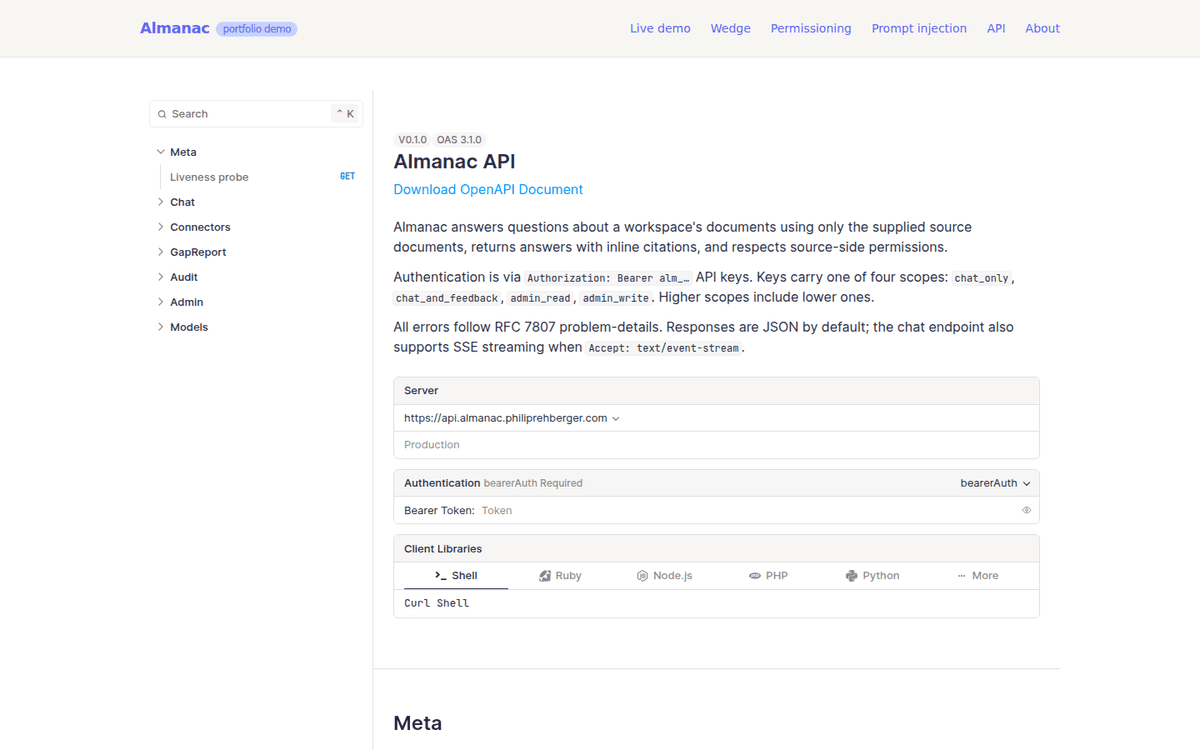Focus the sidebar Search field
Screen dimensions: 1200x750
[256, 114]
